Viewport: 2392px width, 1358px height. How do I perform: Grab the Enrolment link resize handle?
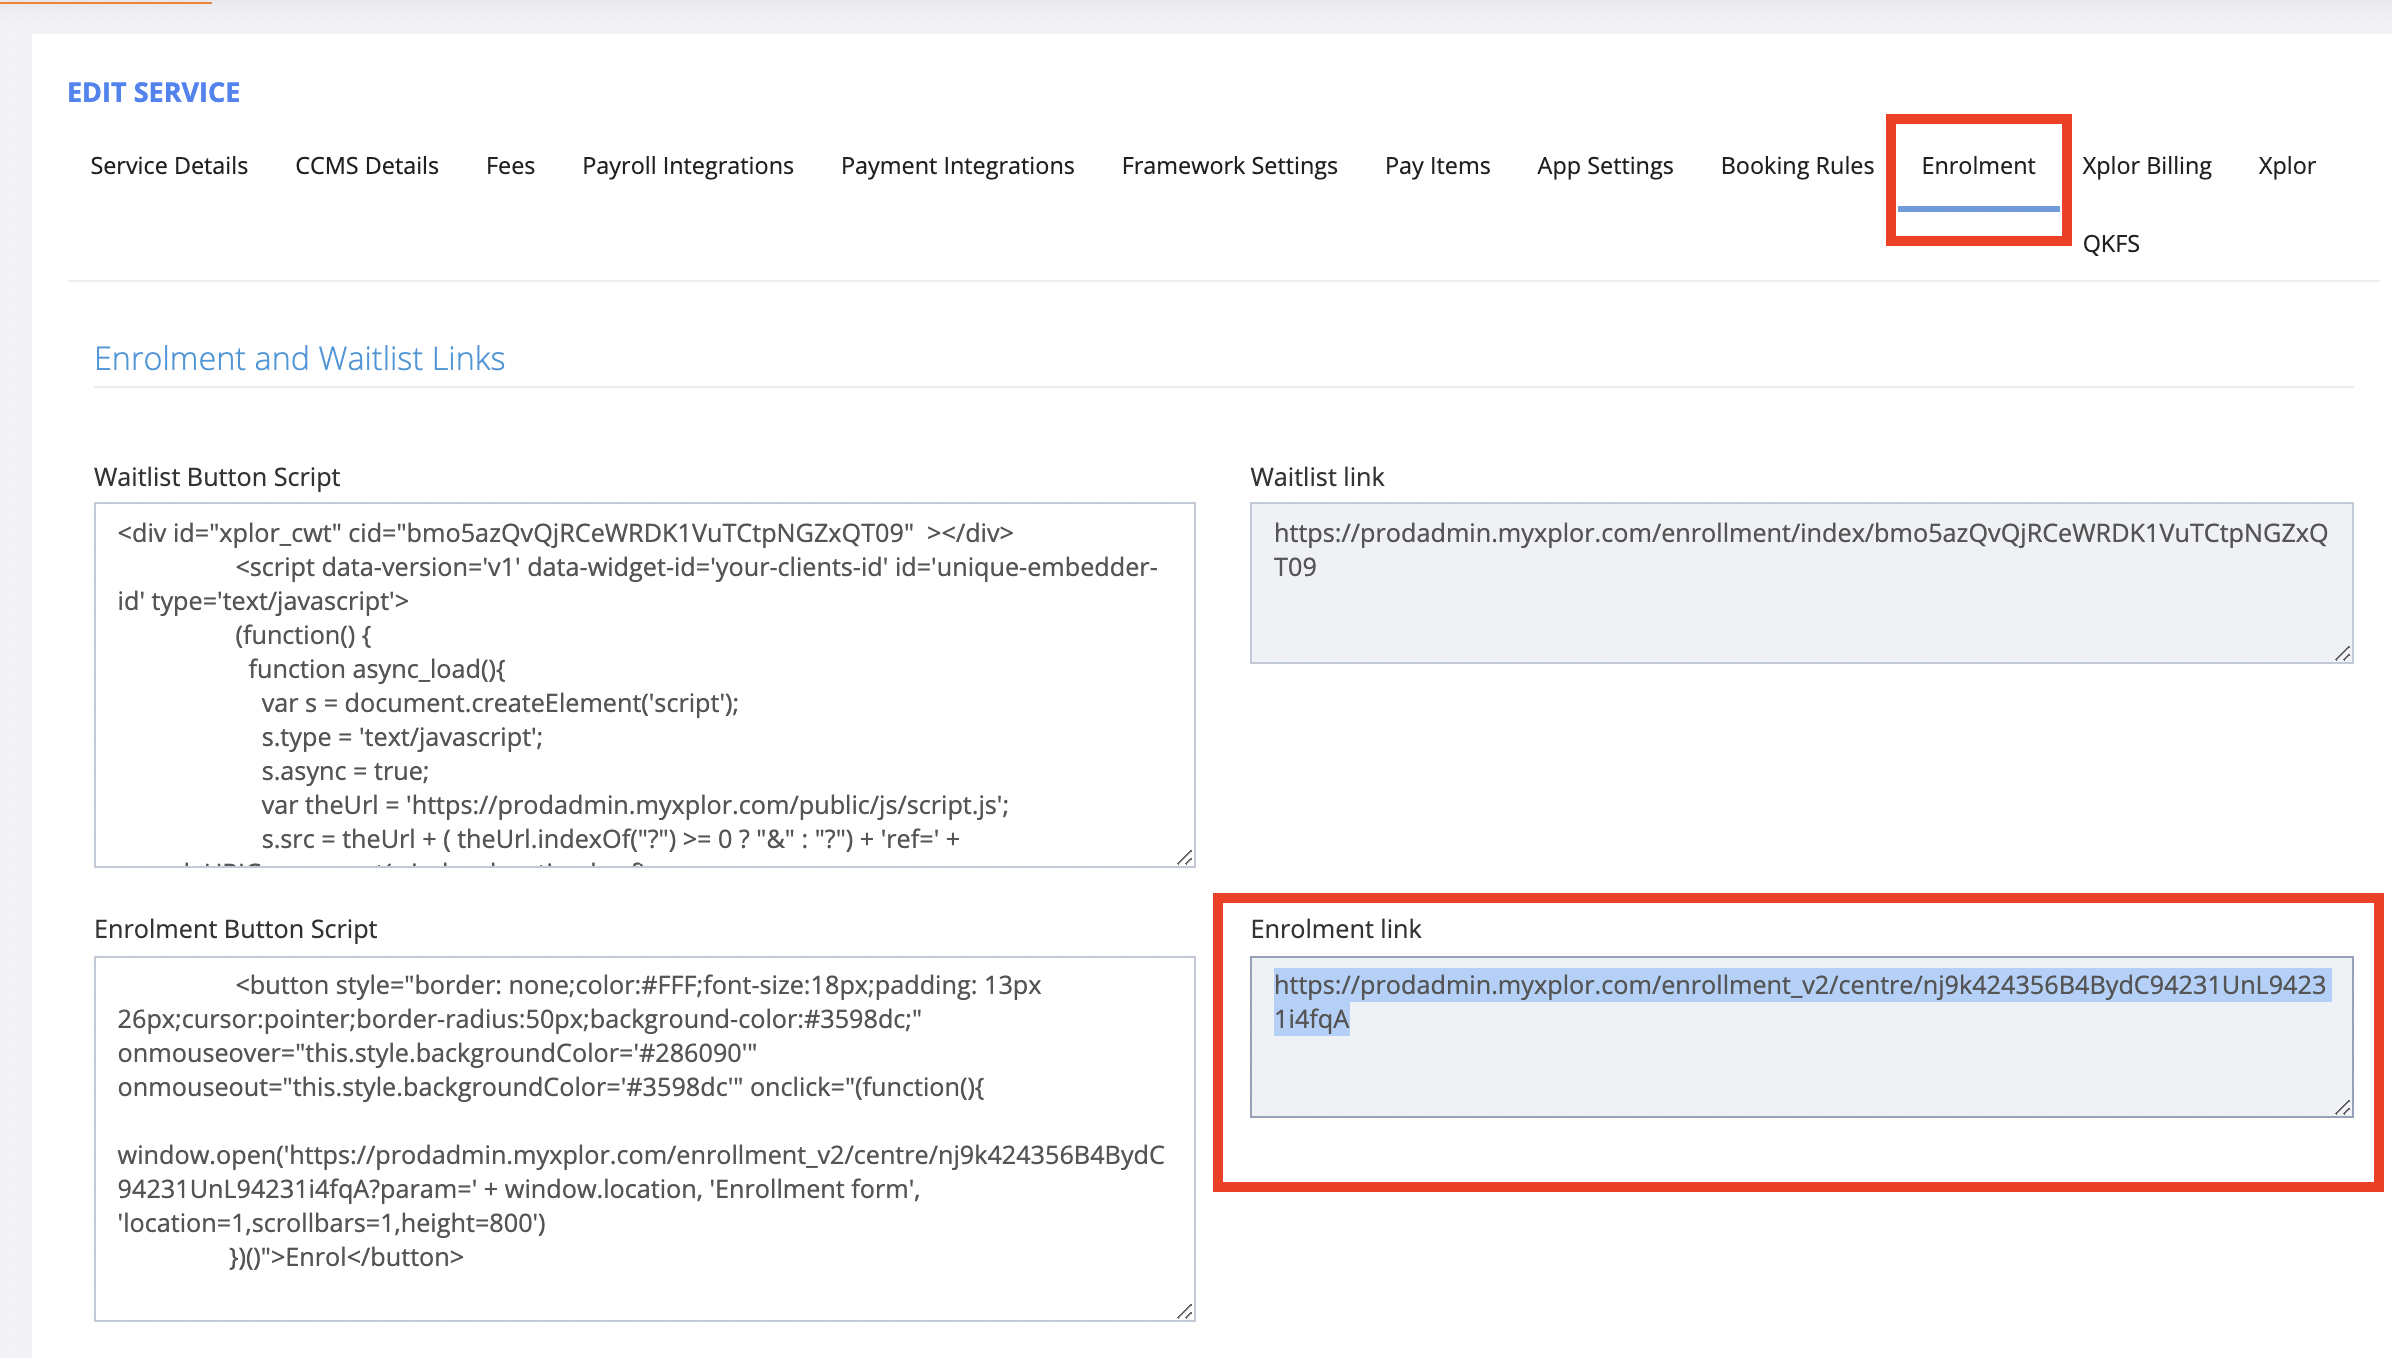pyautogui.click(x=2343, y=1107)
